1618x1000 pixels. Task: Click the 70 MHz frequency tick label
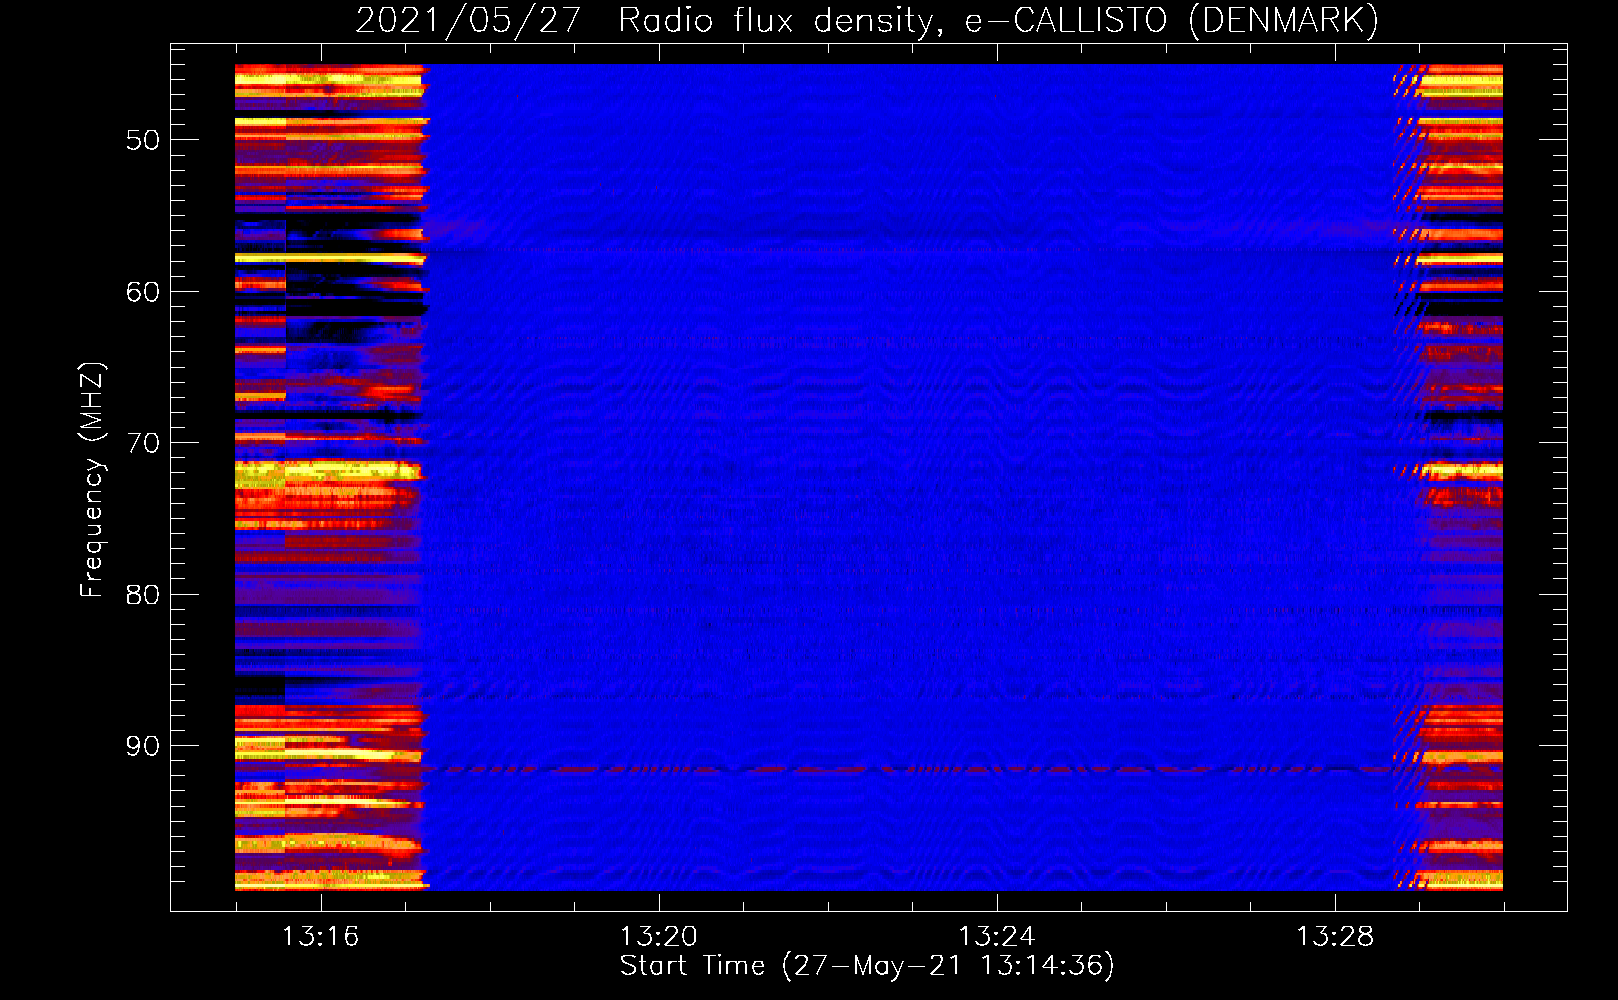(143, 443)
